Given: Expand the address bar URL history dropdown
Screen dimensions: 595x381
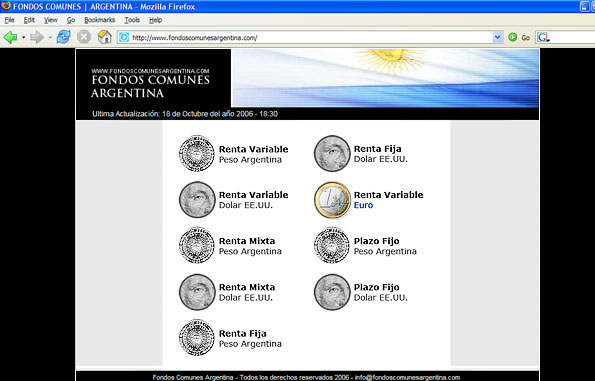Looking at the screenshot, I should click(497, 37).
